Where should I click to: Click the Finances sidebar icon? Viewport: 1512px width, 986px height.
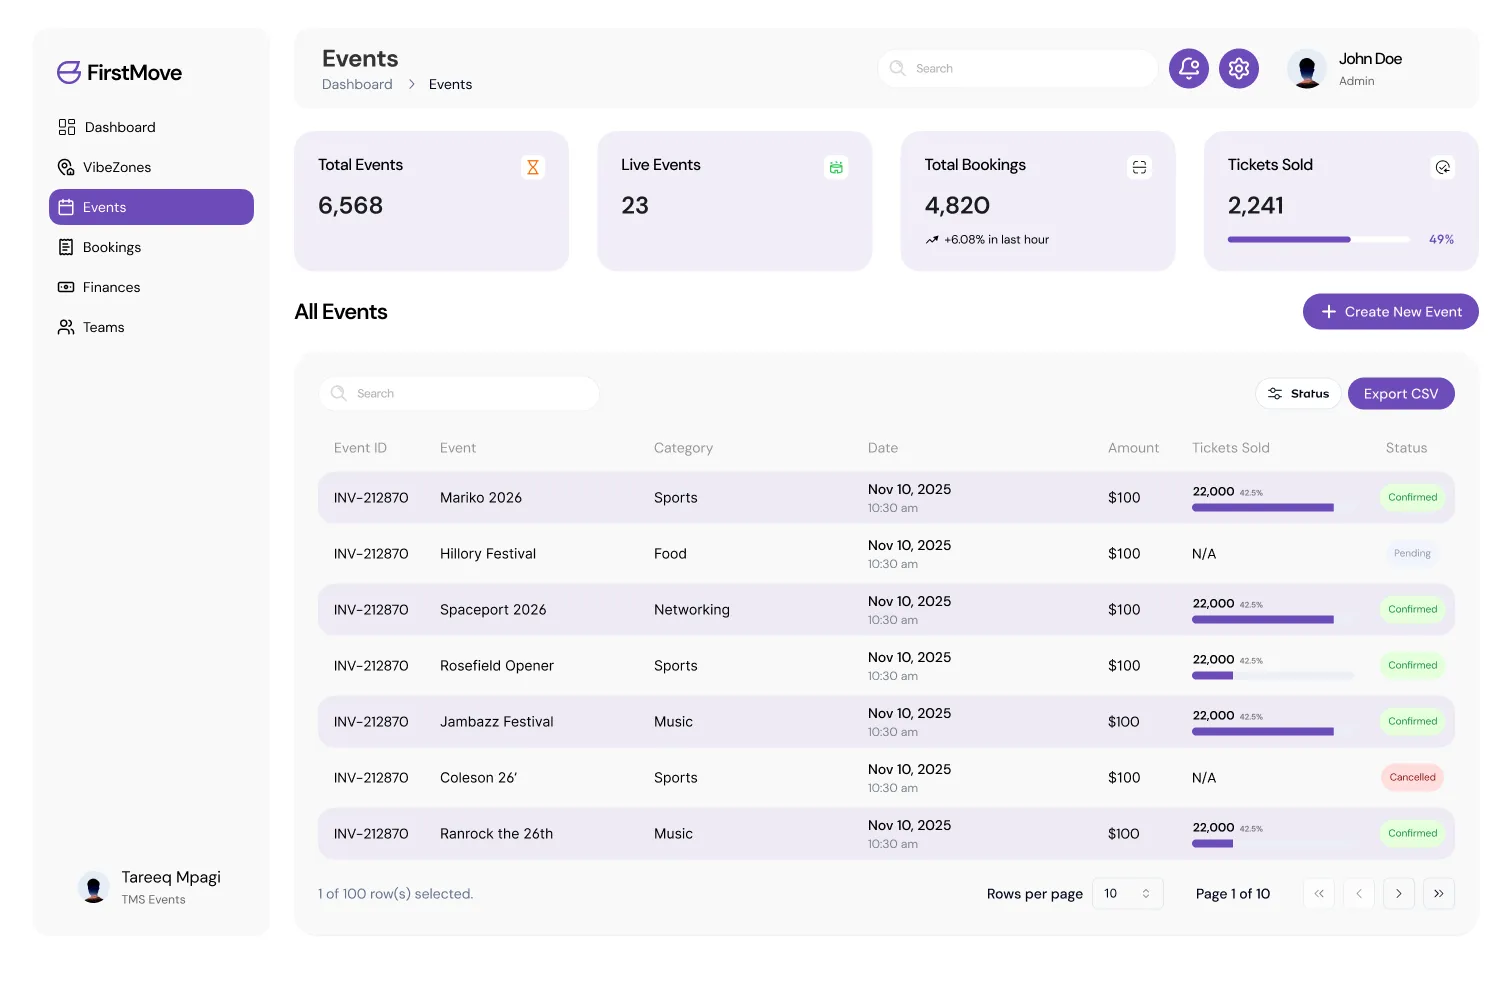pos(66,287)
